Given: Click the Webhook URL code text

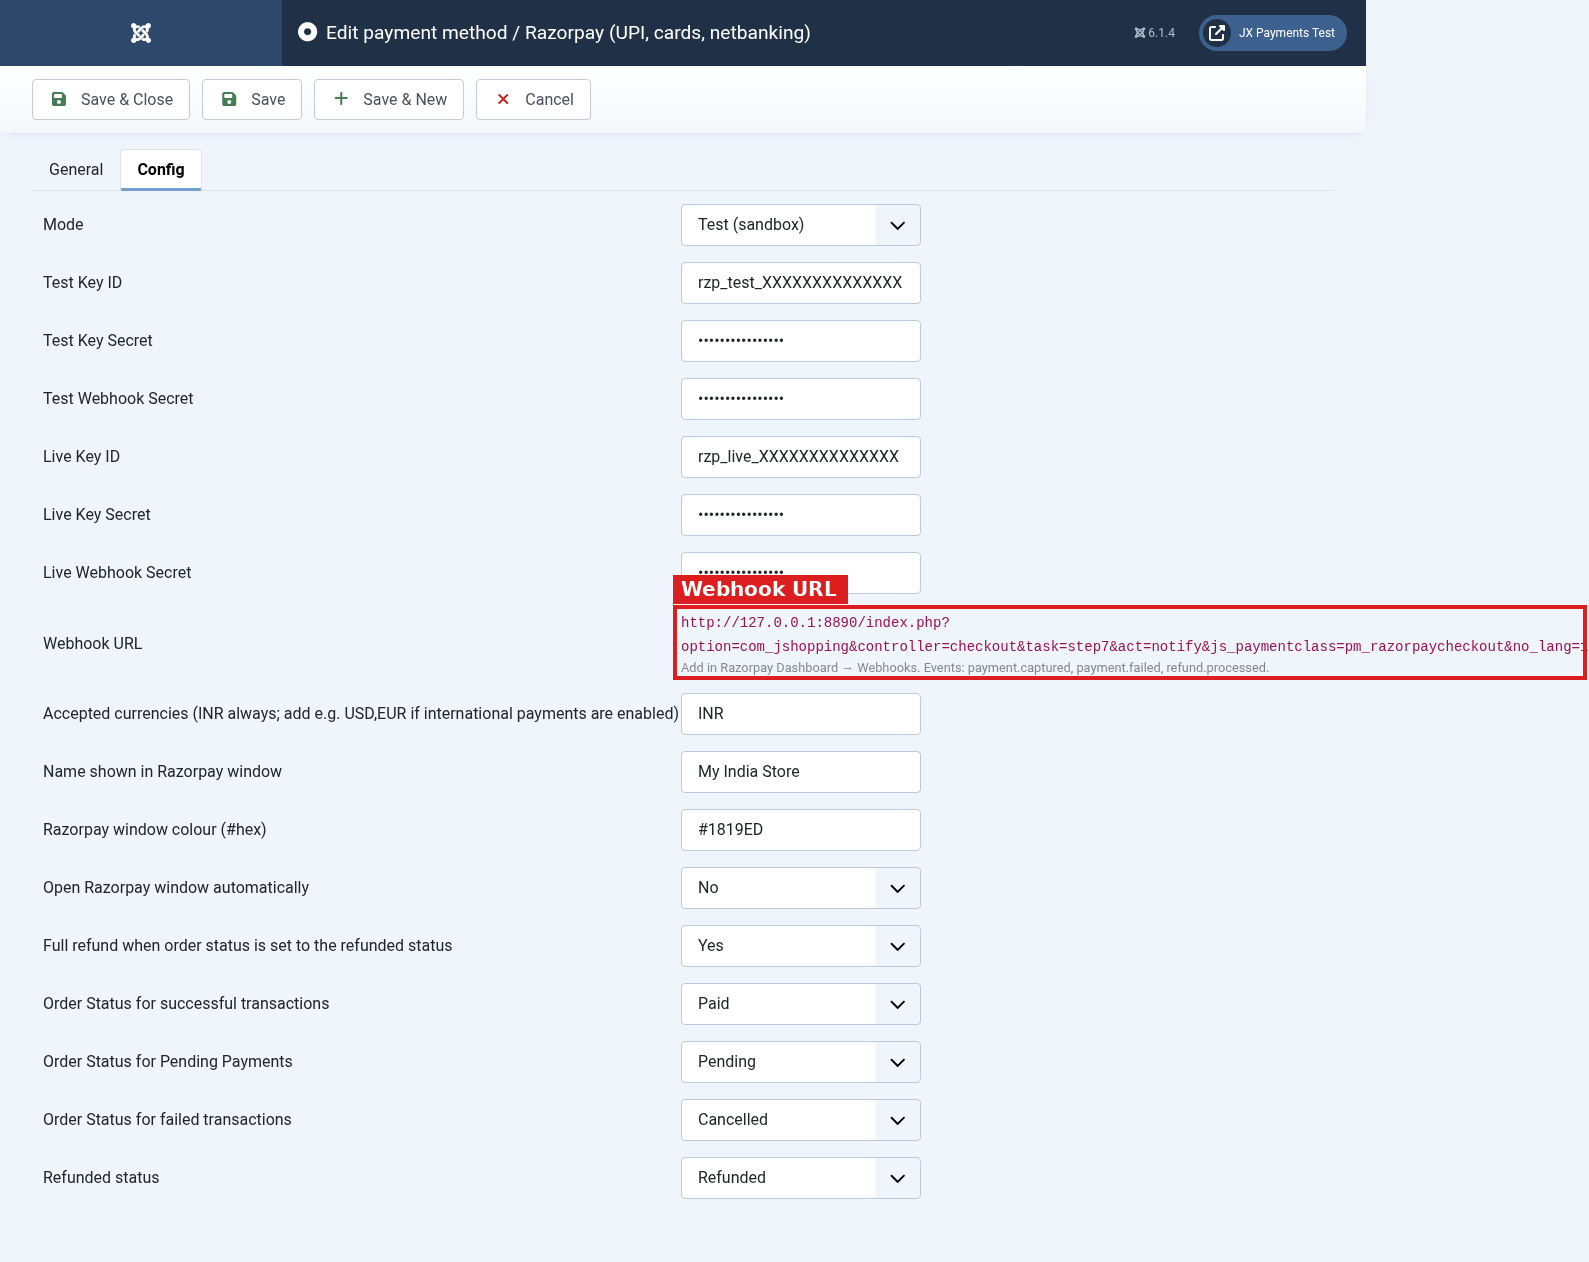Looking at the screenshot, I should click(1134, 634).
